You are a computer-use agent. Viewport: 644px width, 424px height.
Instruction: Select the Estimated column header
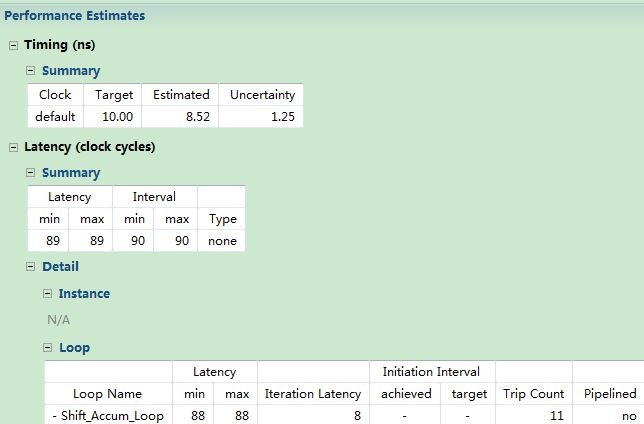(x=181, y=95)
